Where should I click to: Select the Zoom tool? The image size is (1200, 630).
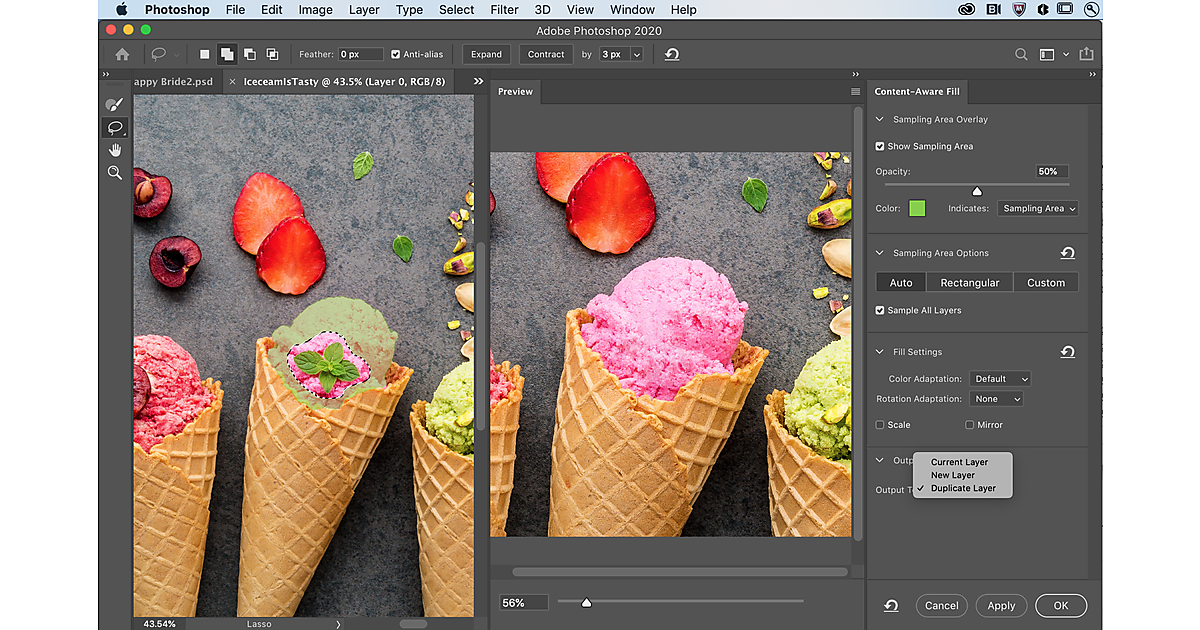tap(115, 173)
